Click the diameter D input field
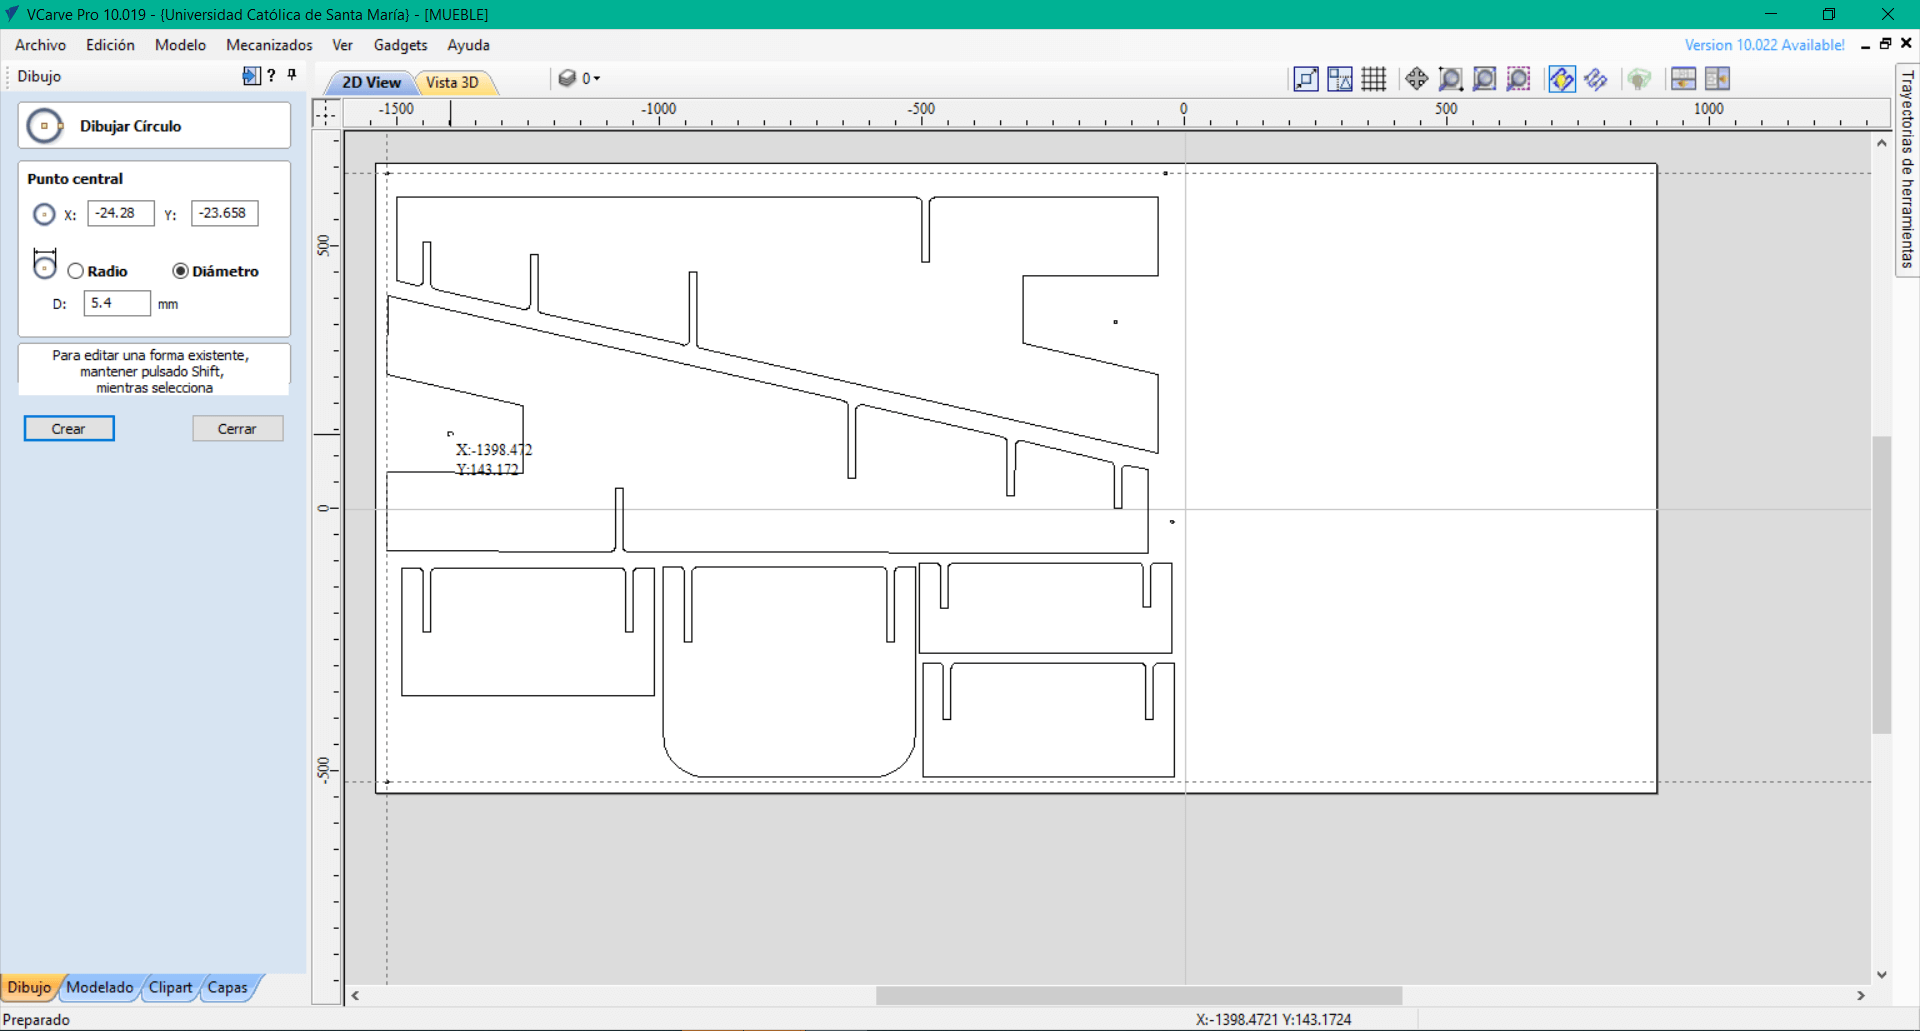The height and width of the screenshot is (1031, 1920). click(117, 303)
